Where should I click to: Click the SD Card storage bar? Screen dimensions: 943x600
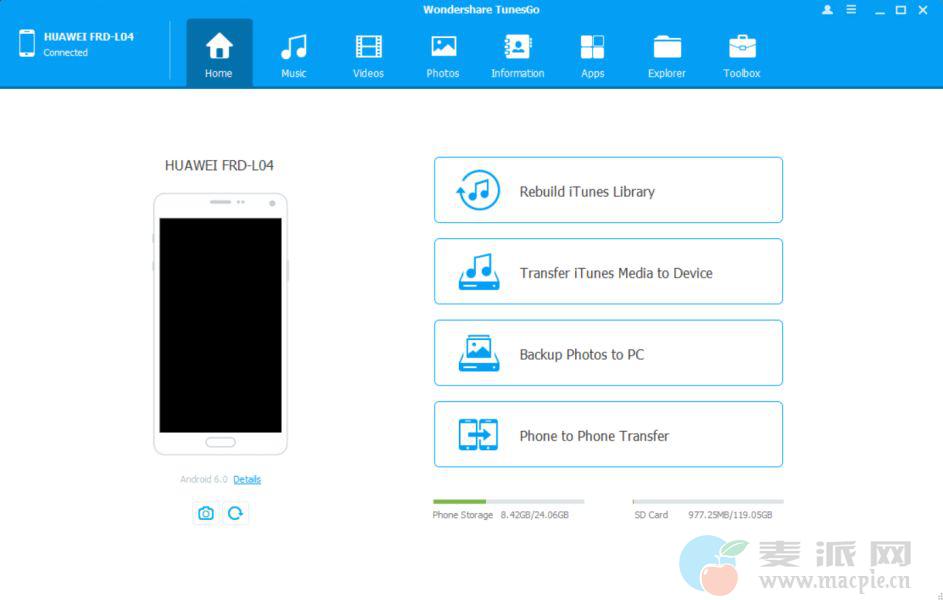(x=708, y=502)
